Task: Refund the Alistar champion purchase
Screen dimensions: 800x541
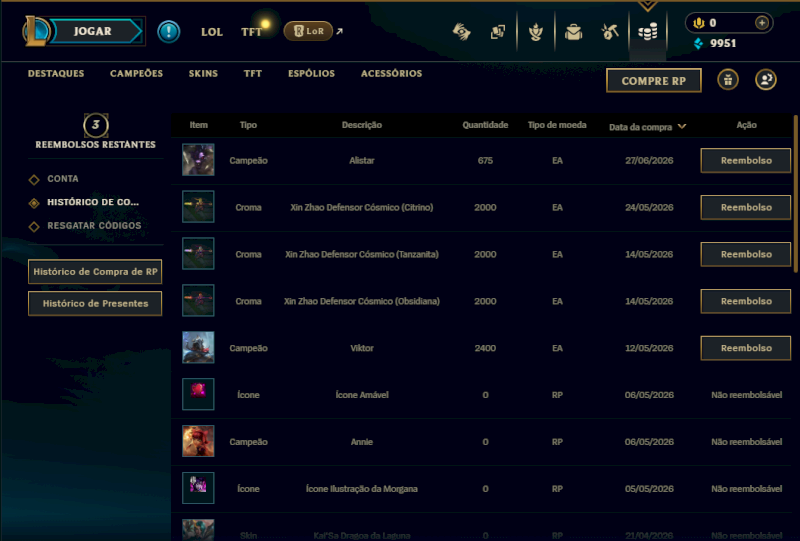Action: pyautogui.click(x=746, y=160)
